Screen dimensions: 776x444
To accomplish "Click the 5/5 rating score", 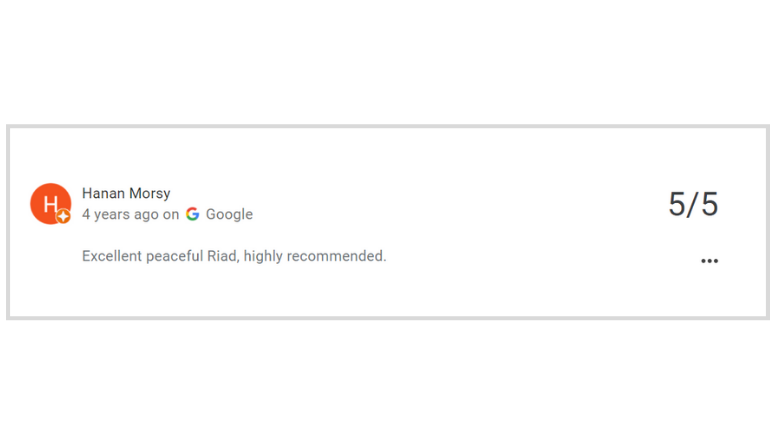I will pos(693,204).
